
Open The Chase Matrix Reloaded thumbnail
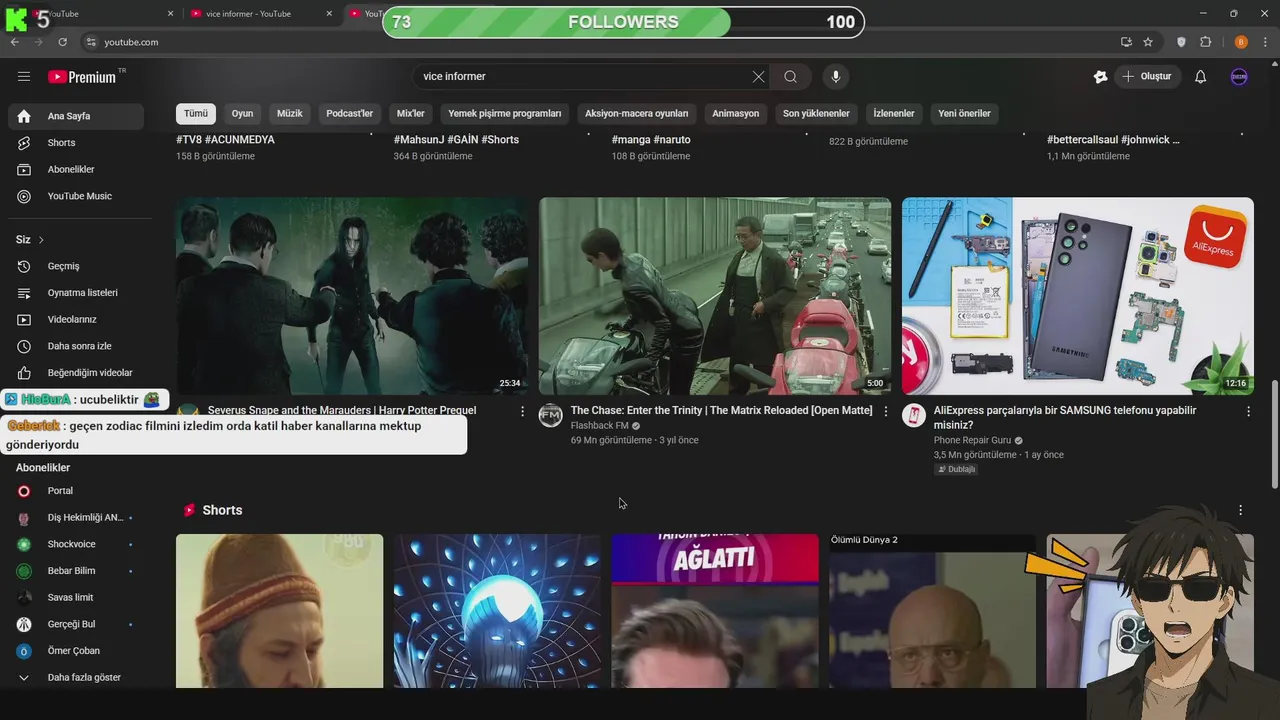pyautogui.click(x=715, y=296)
